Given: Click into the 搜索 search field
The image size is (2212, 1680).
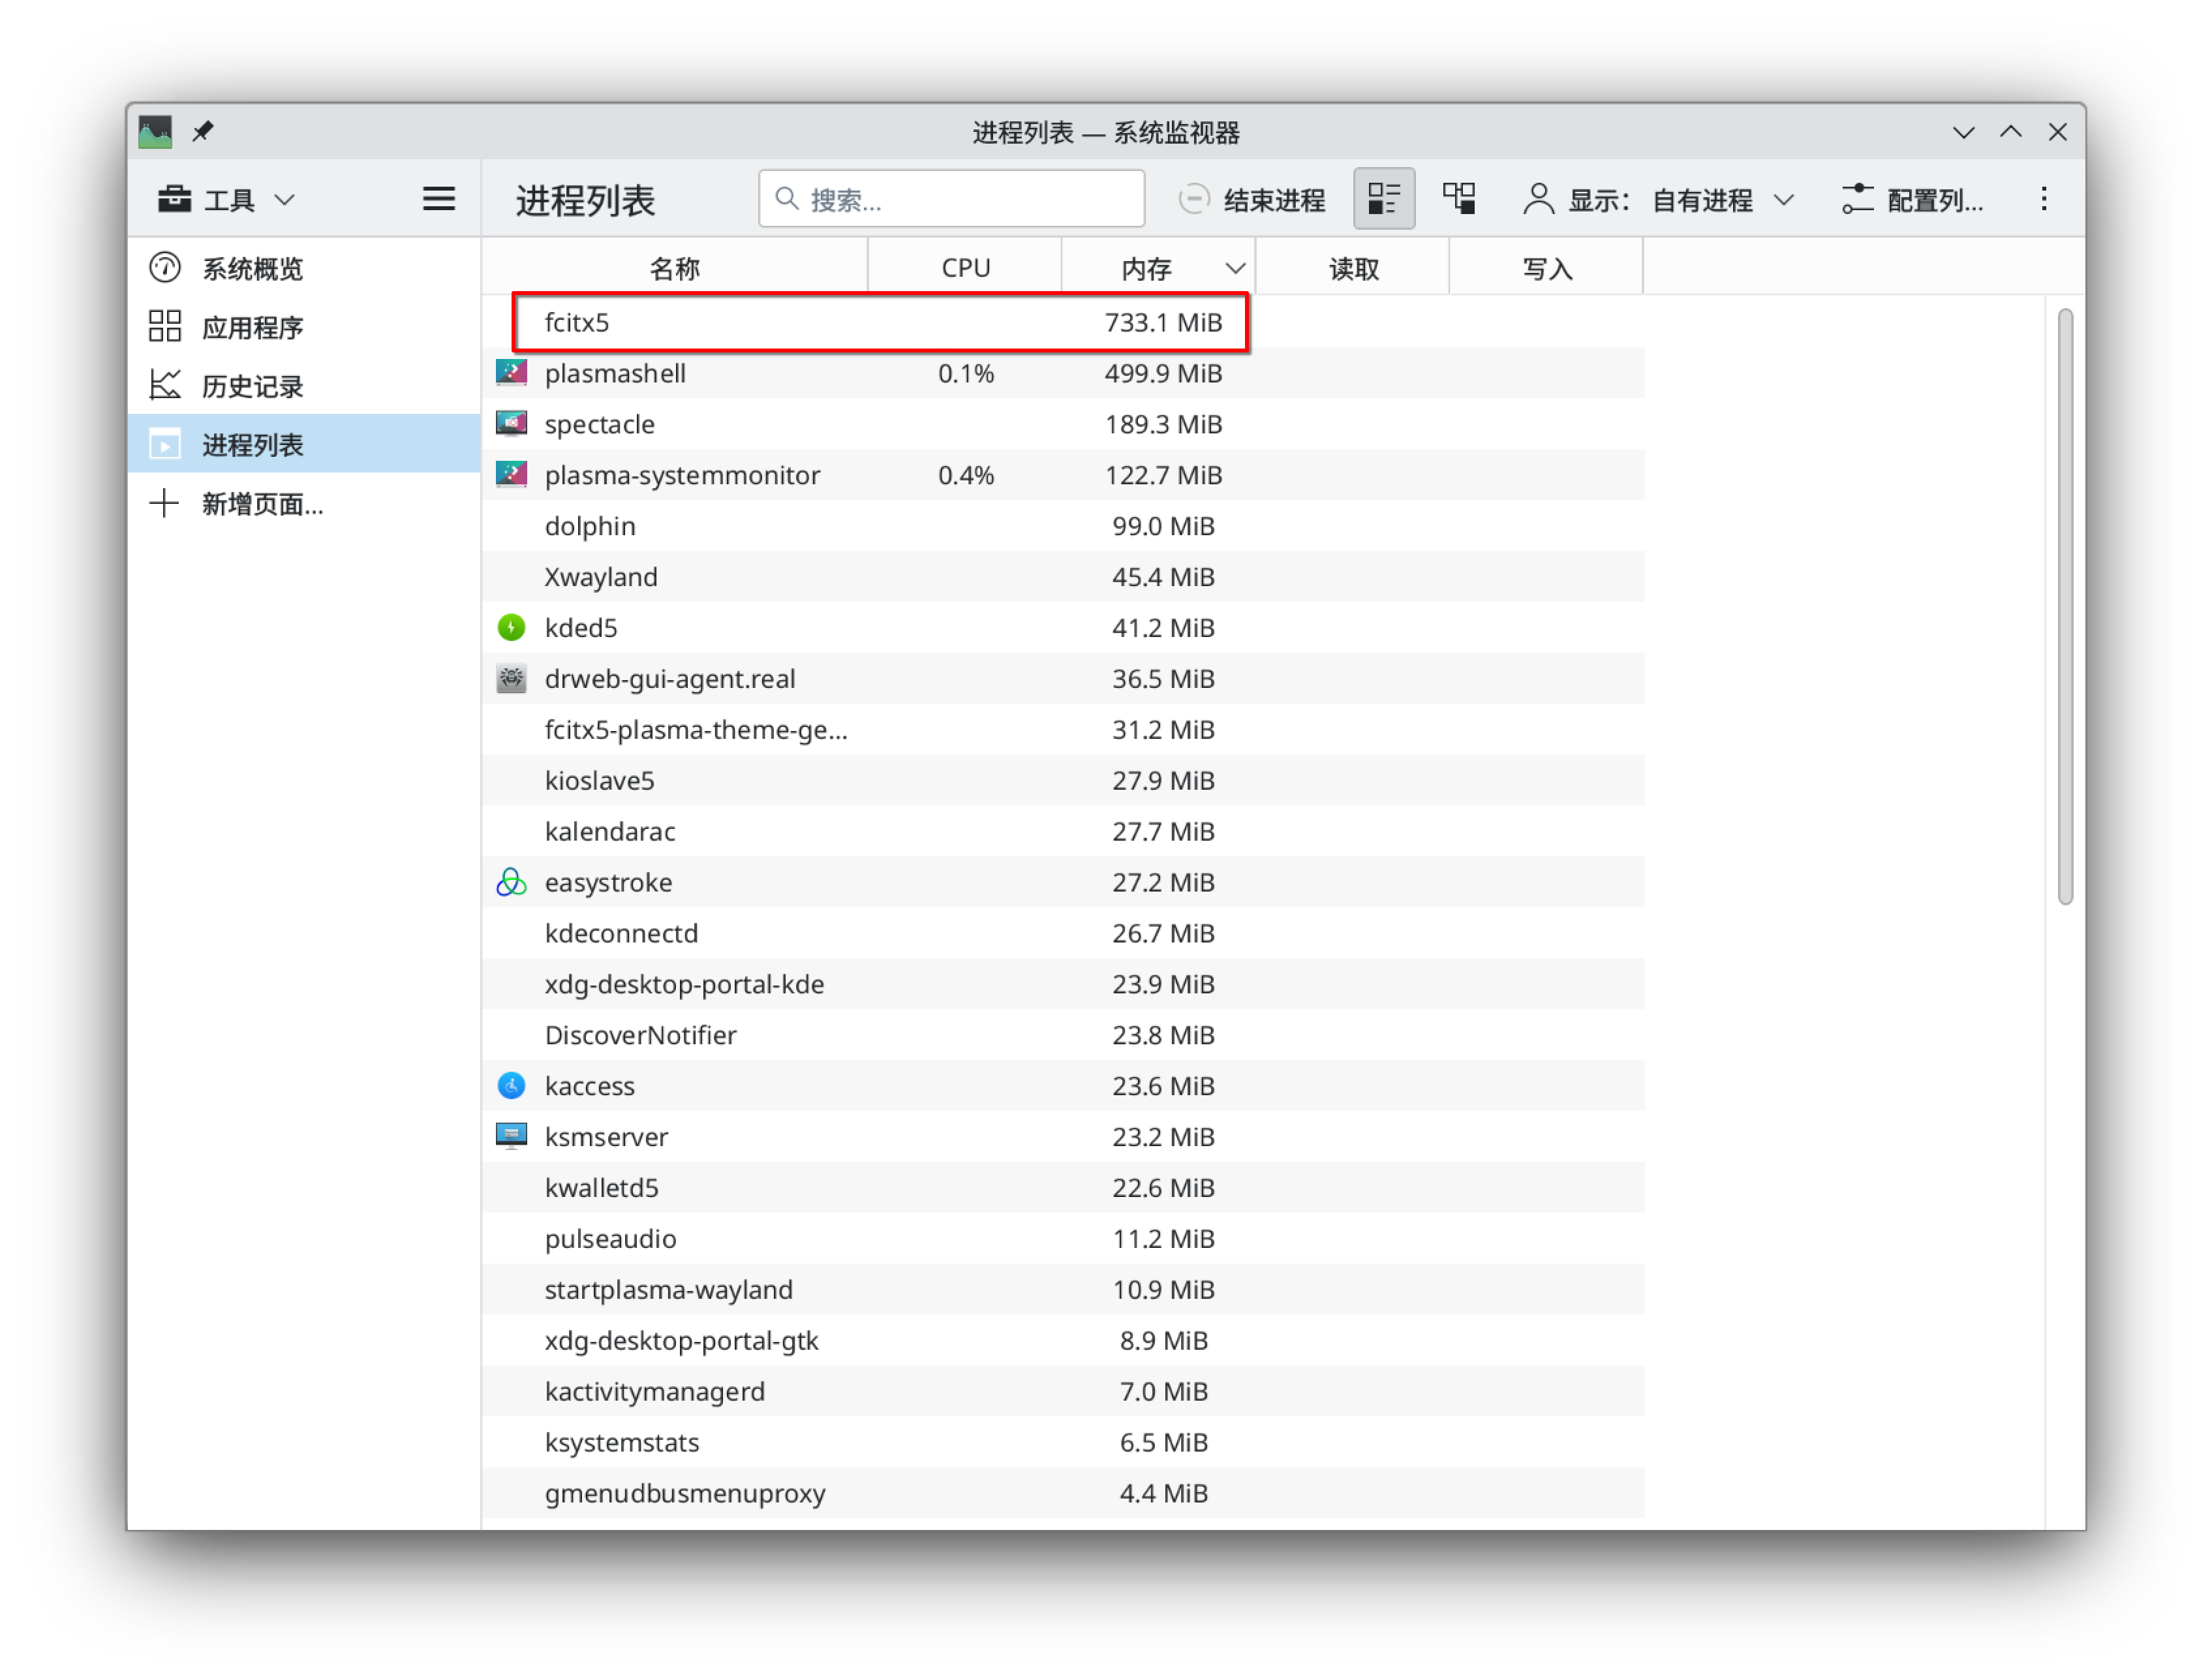Looking at the screenshot, I should pos(950,199).
